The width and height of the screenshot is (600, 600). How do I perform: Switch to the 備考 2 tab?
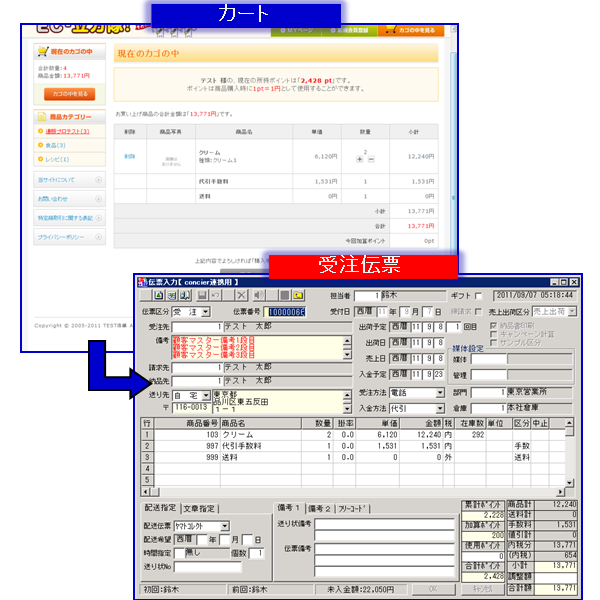pyautogui.click(x=319, y=509)
